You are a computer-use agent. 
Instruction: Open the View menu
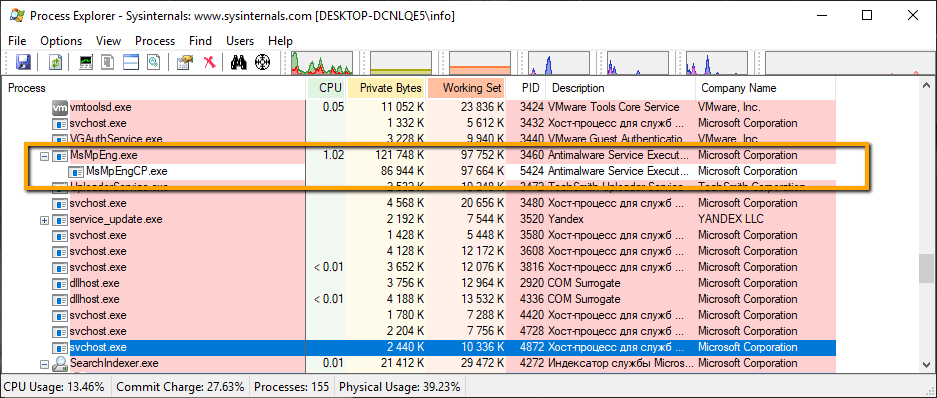pos(108,41)
